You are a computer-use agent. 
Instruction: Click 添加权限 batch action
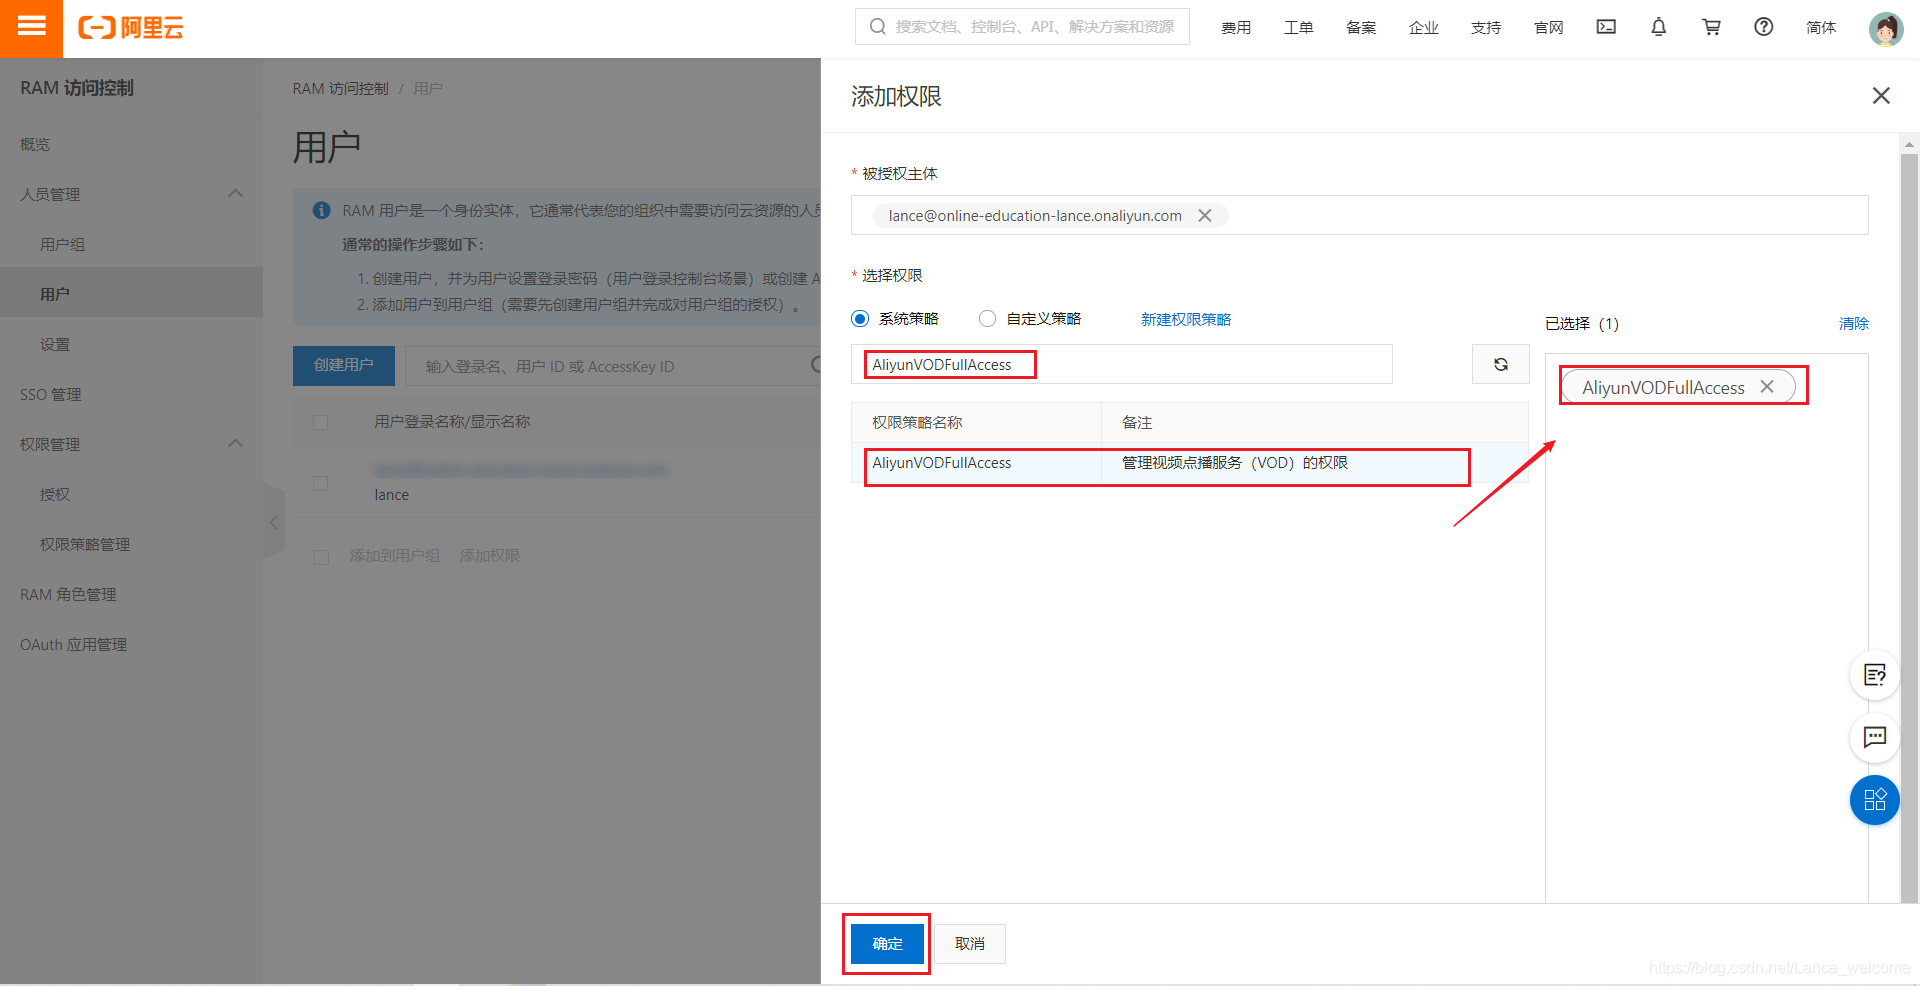[x=489, y=555]
